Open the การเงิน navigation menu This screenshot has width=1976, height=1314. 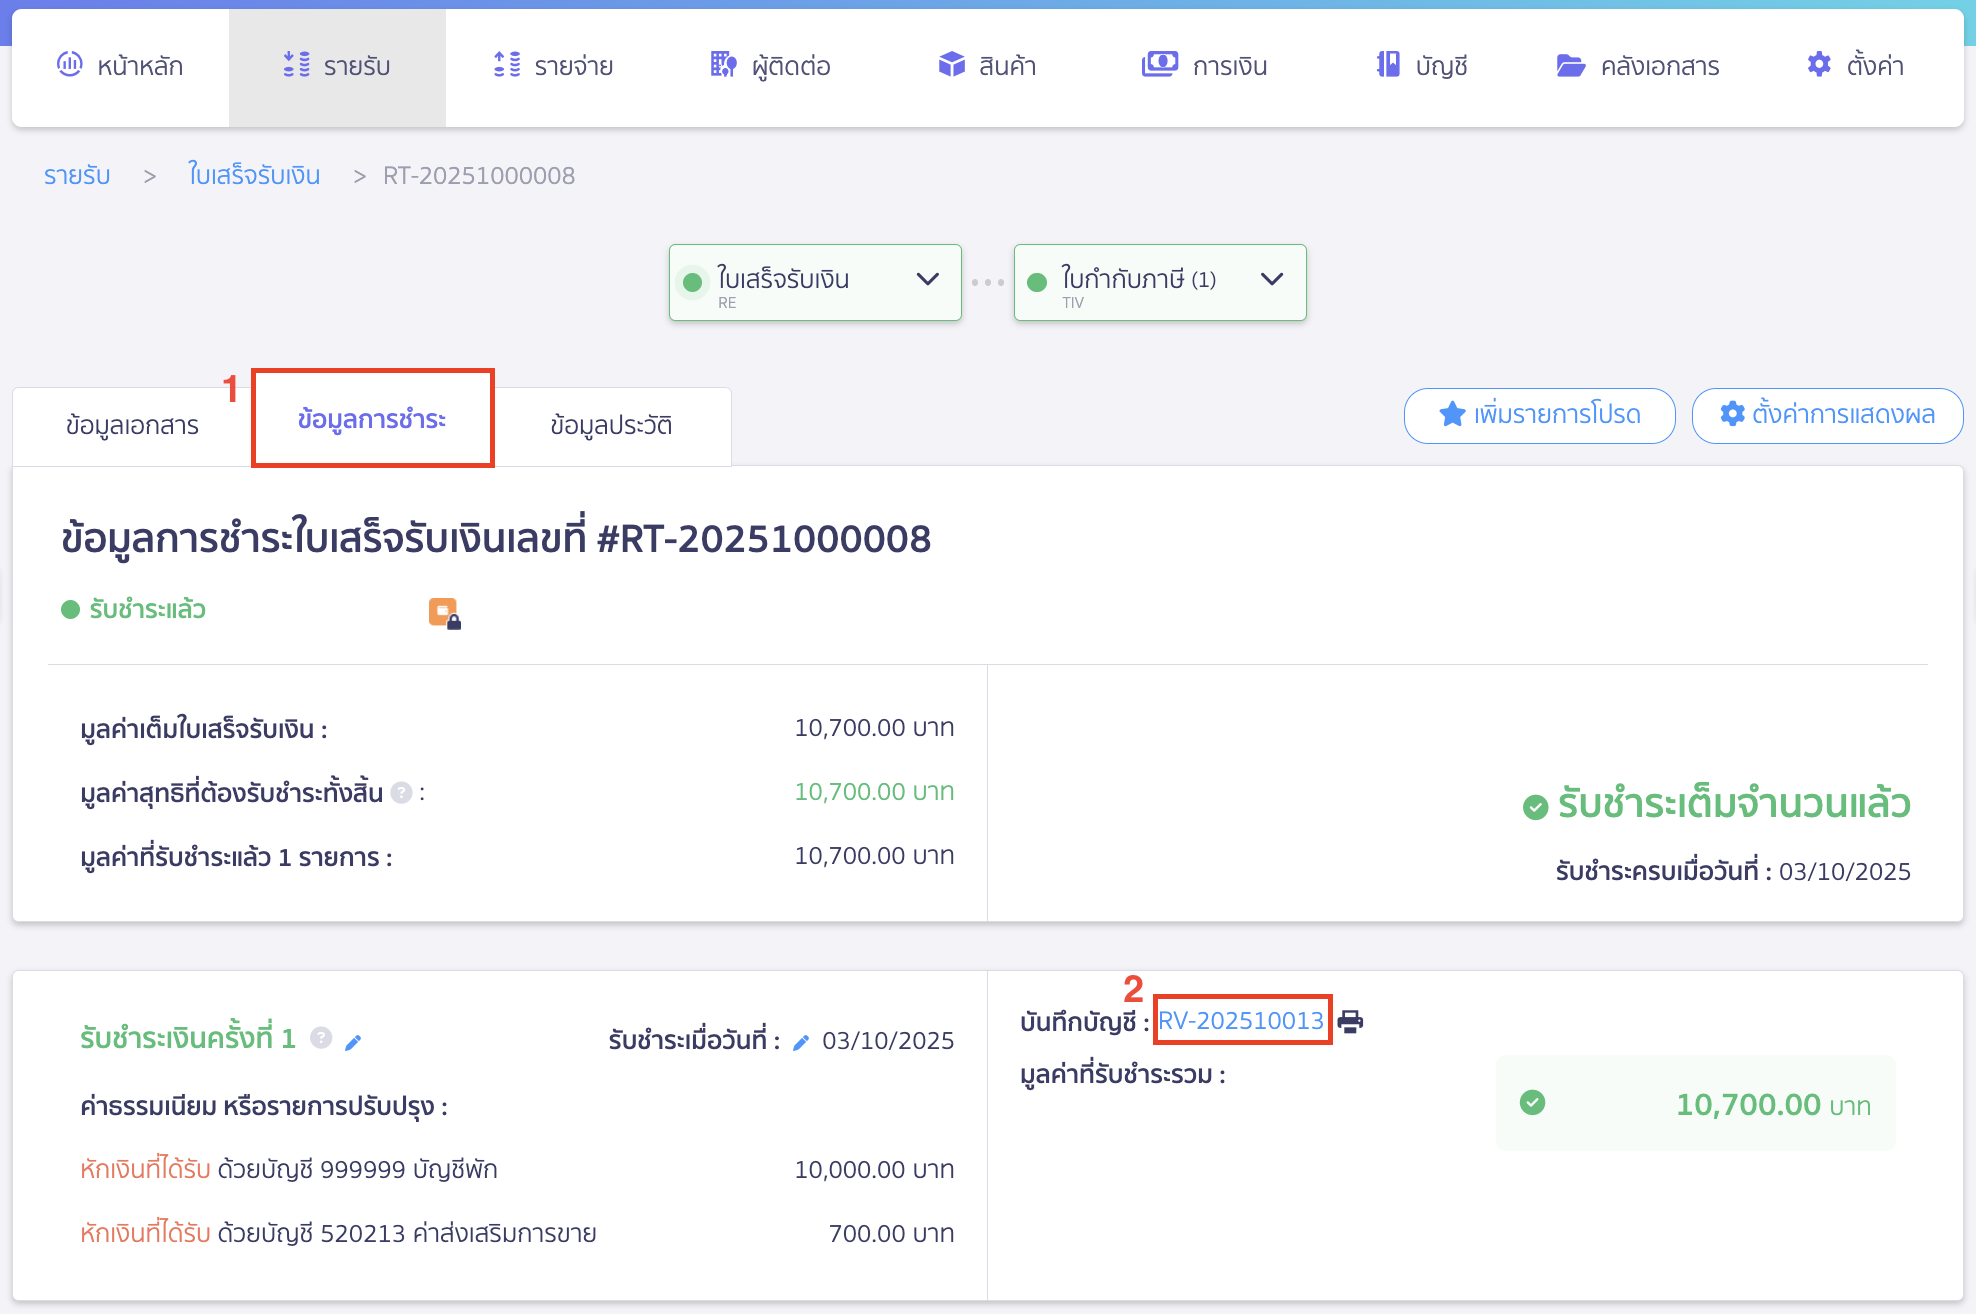point(1204,66)
